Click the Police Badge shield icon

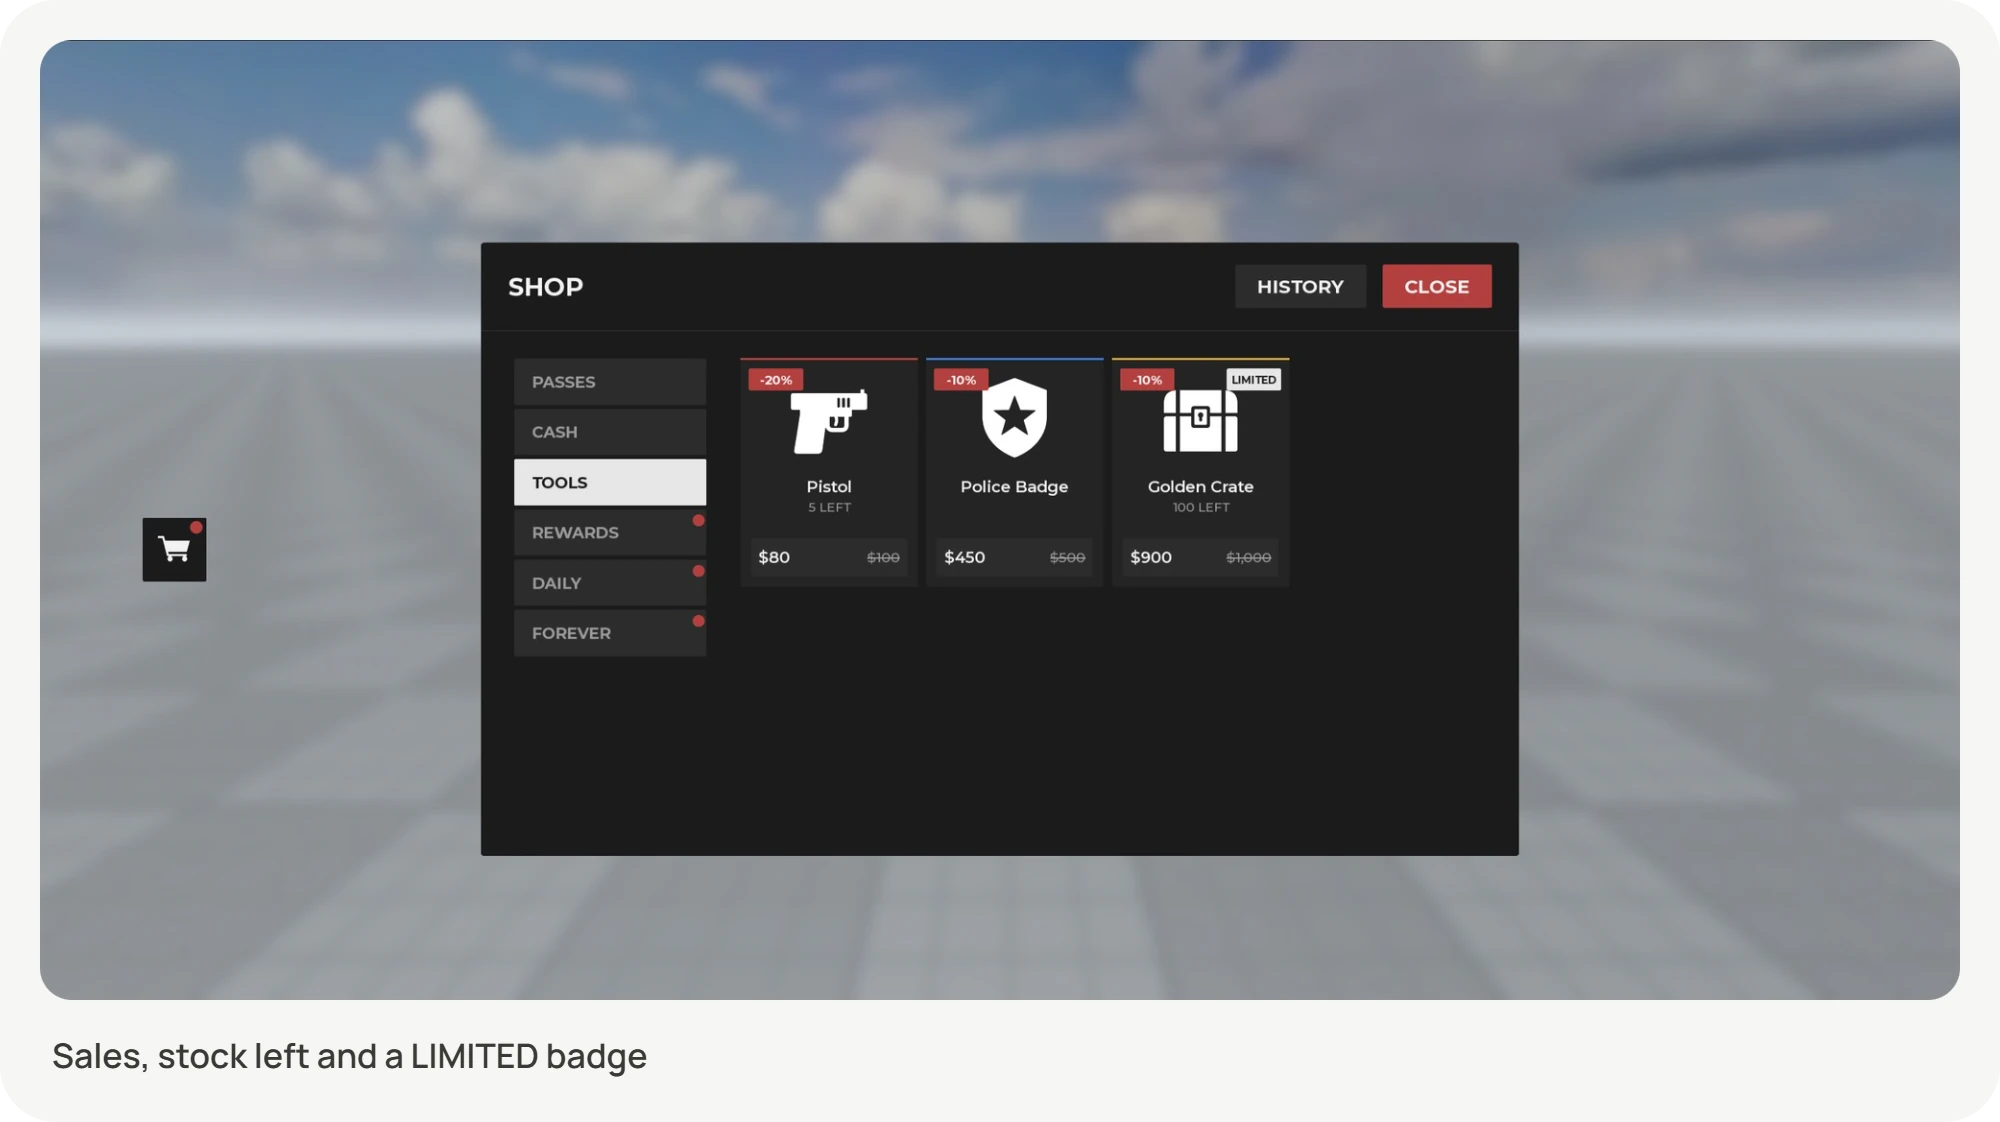click(1014, 417)
